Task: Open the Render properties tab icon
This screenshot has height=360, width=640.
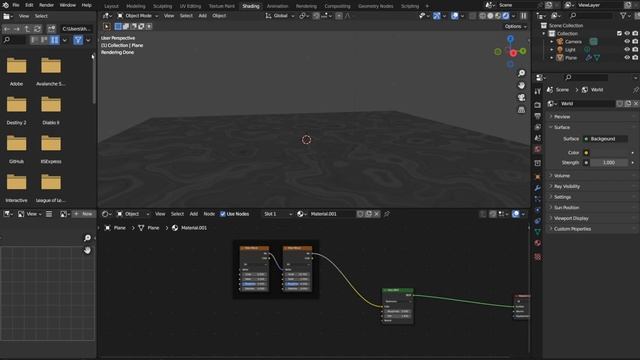Action: tap(538, 105)
